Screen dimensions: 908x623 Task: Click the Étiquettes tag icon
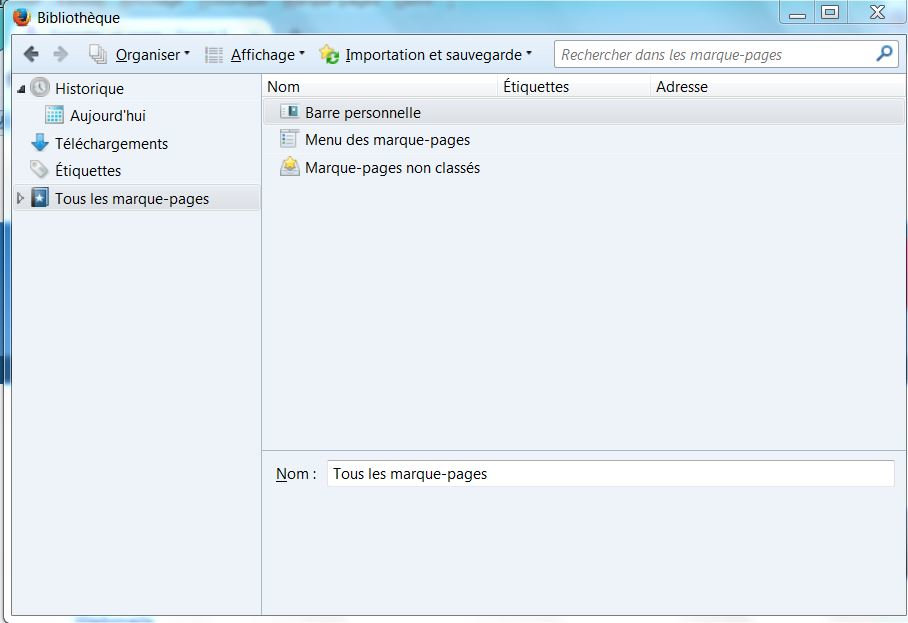39,170
